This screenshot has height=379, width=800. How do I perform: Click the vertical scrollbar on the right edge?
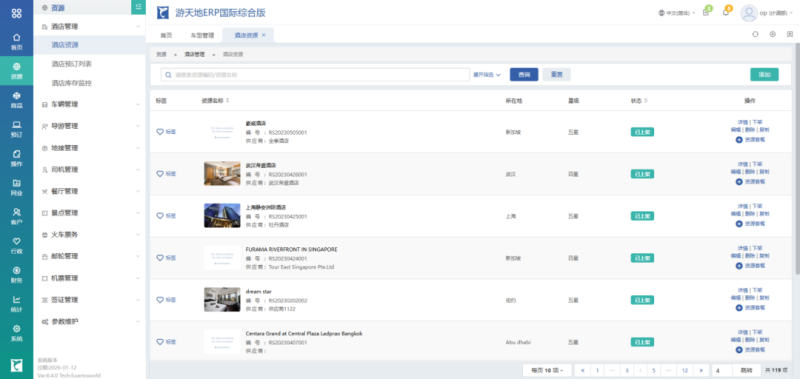pos(797,158)
